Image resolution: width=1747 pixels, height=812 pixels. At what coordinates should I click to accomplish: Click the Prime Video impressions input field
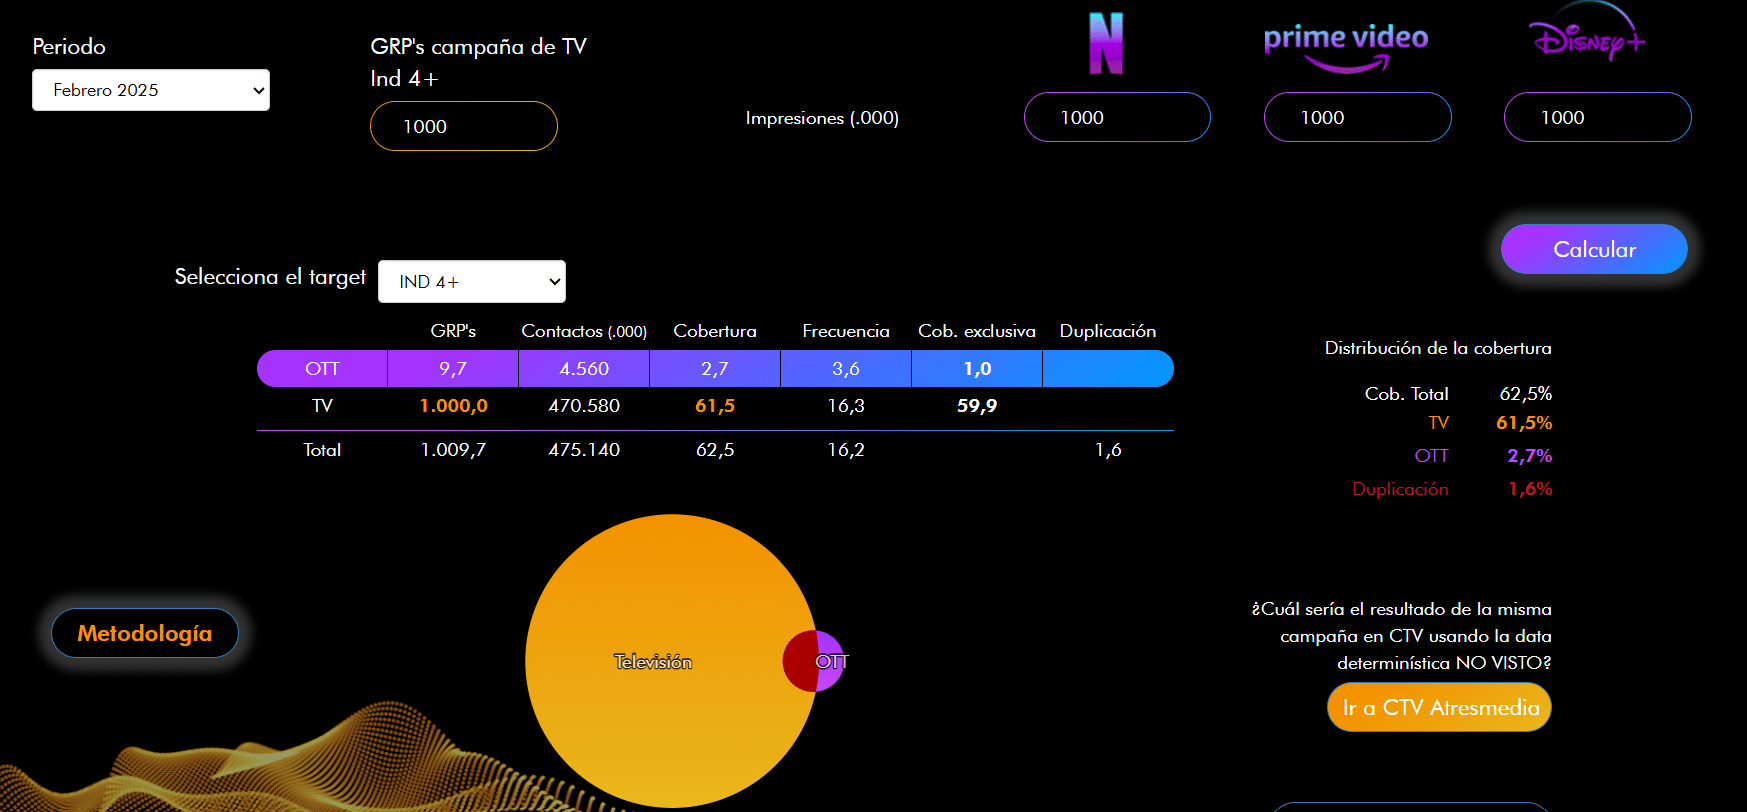(1357, 117)
